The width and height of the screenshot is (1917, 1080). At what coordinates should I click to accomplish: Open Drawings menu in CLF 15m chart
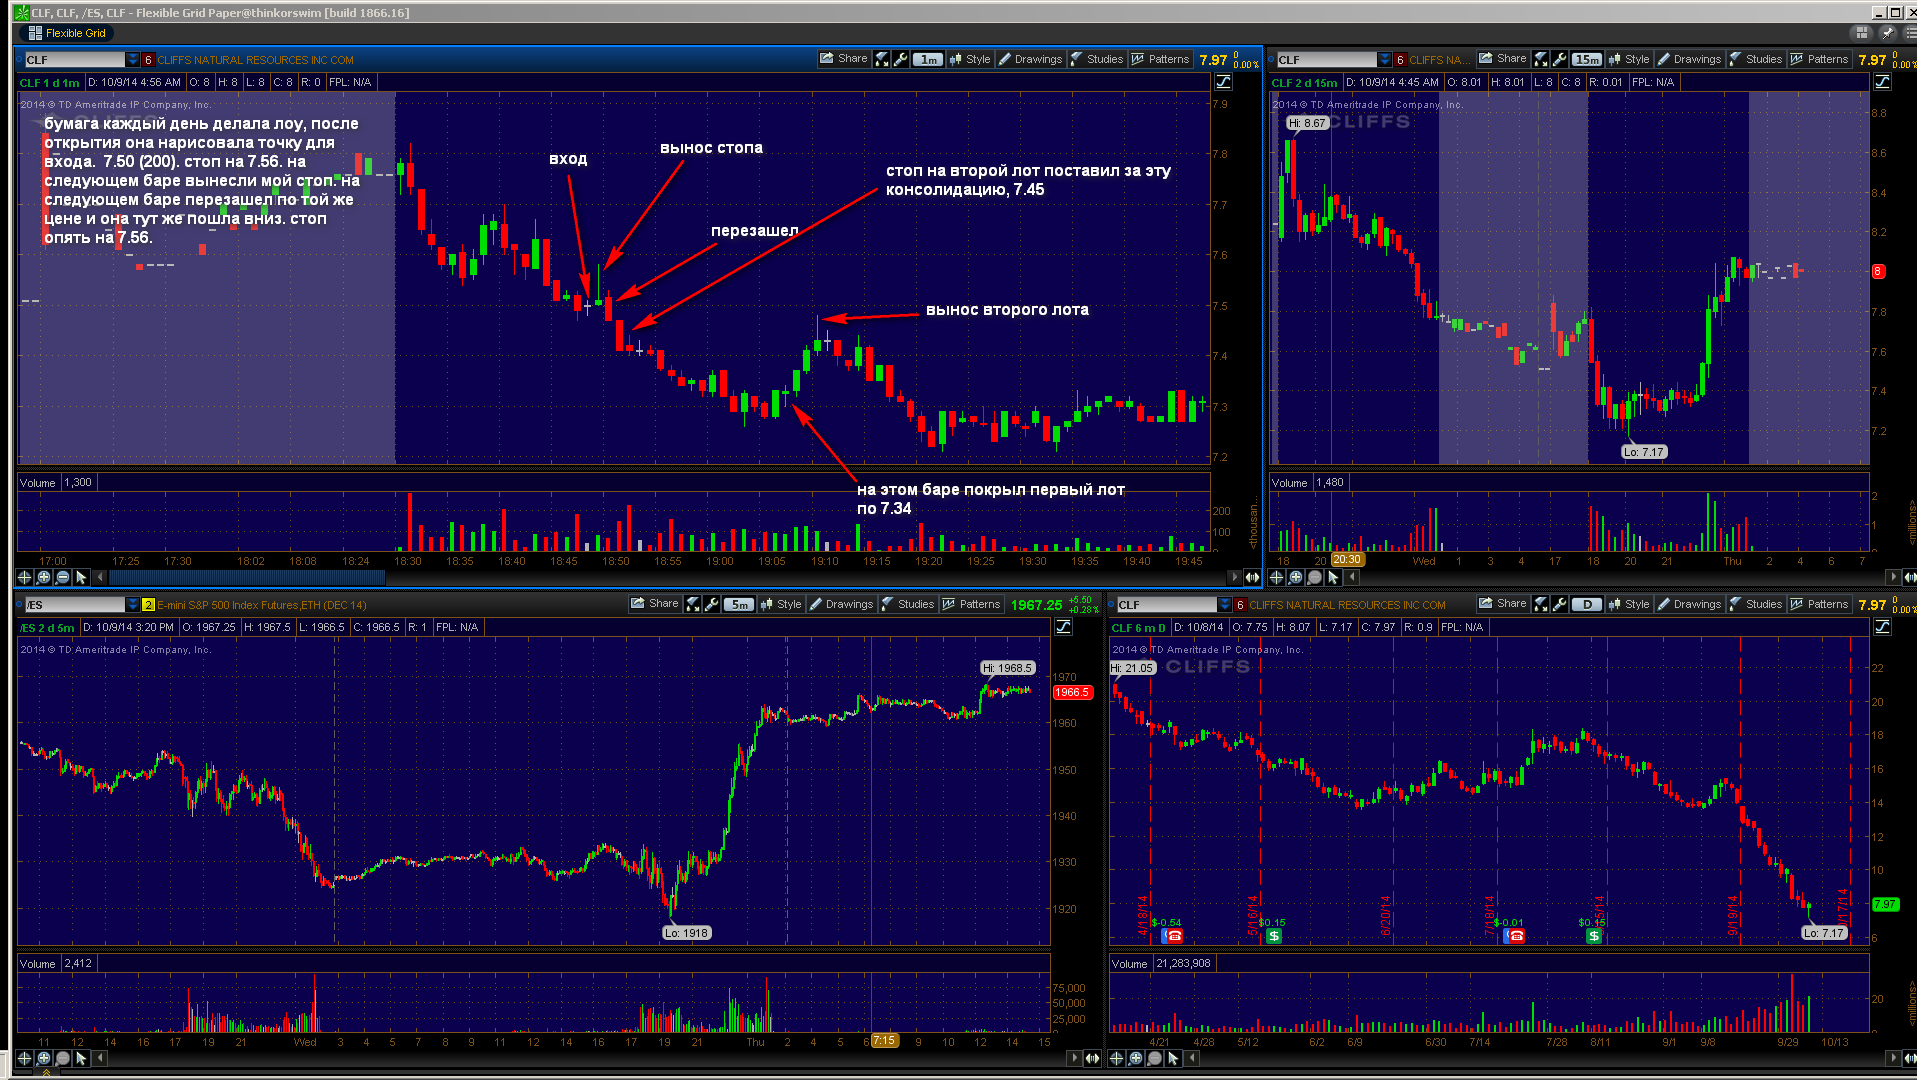pos(1689,59)
